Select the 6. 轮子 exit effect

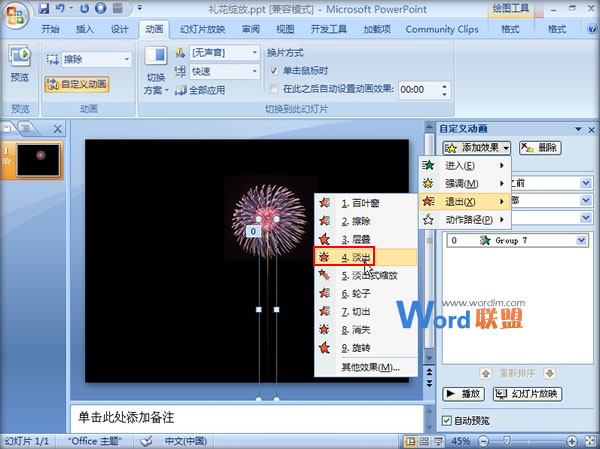click(x=365, y=294)
